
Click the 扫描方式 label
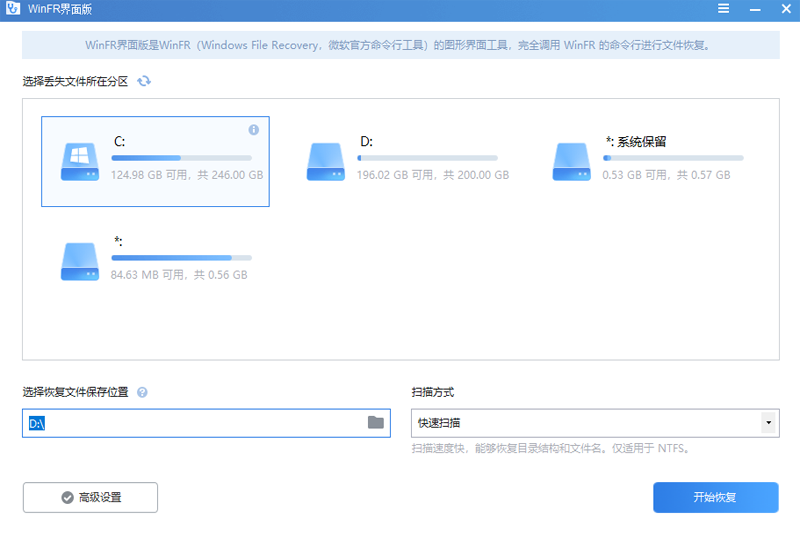click(x=433, y=392)
